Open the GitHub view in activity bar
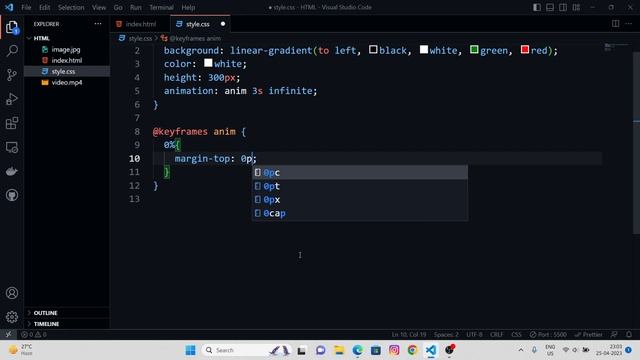This screenshot has width=640, height=360. 12,195
